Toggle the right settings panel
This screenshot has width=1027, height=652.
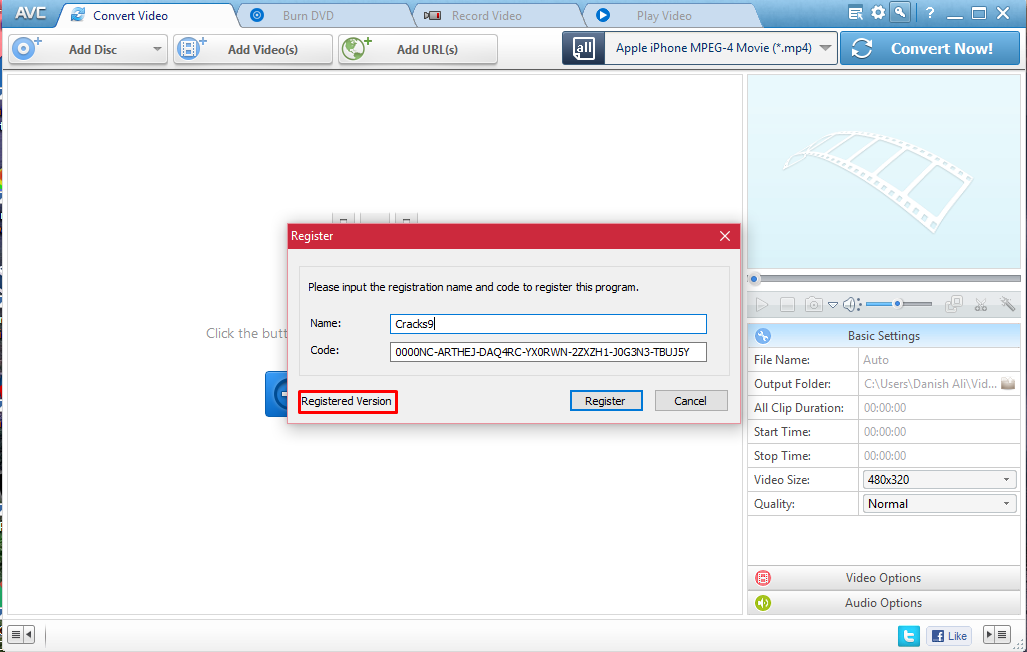[997, 634]
